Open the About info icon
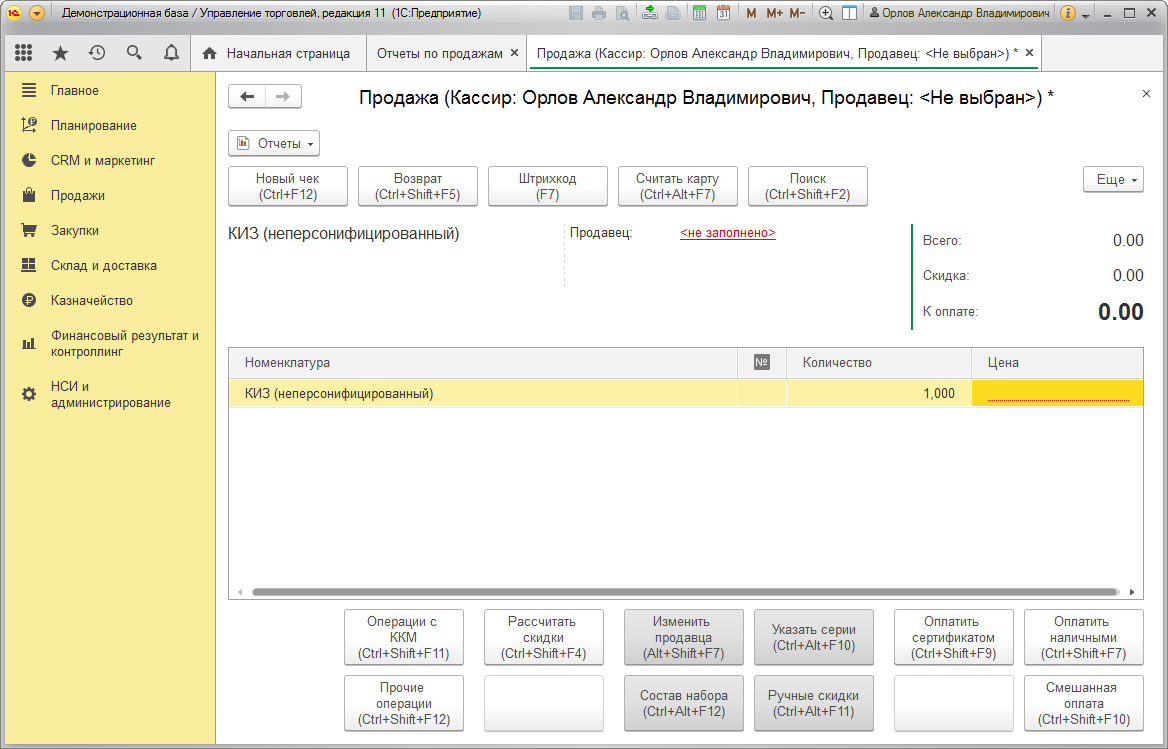The height and width of the screenshot is (749, 1168). [1067, 13]
